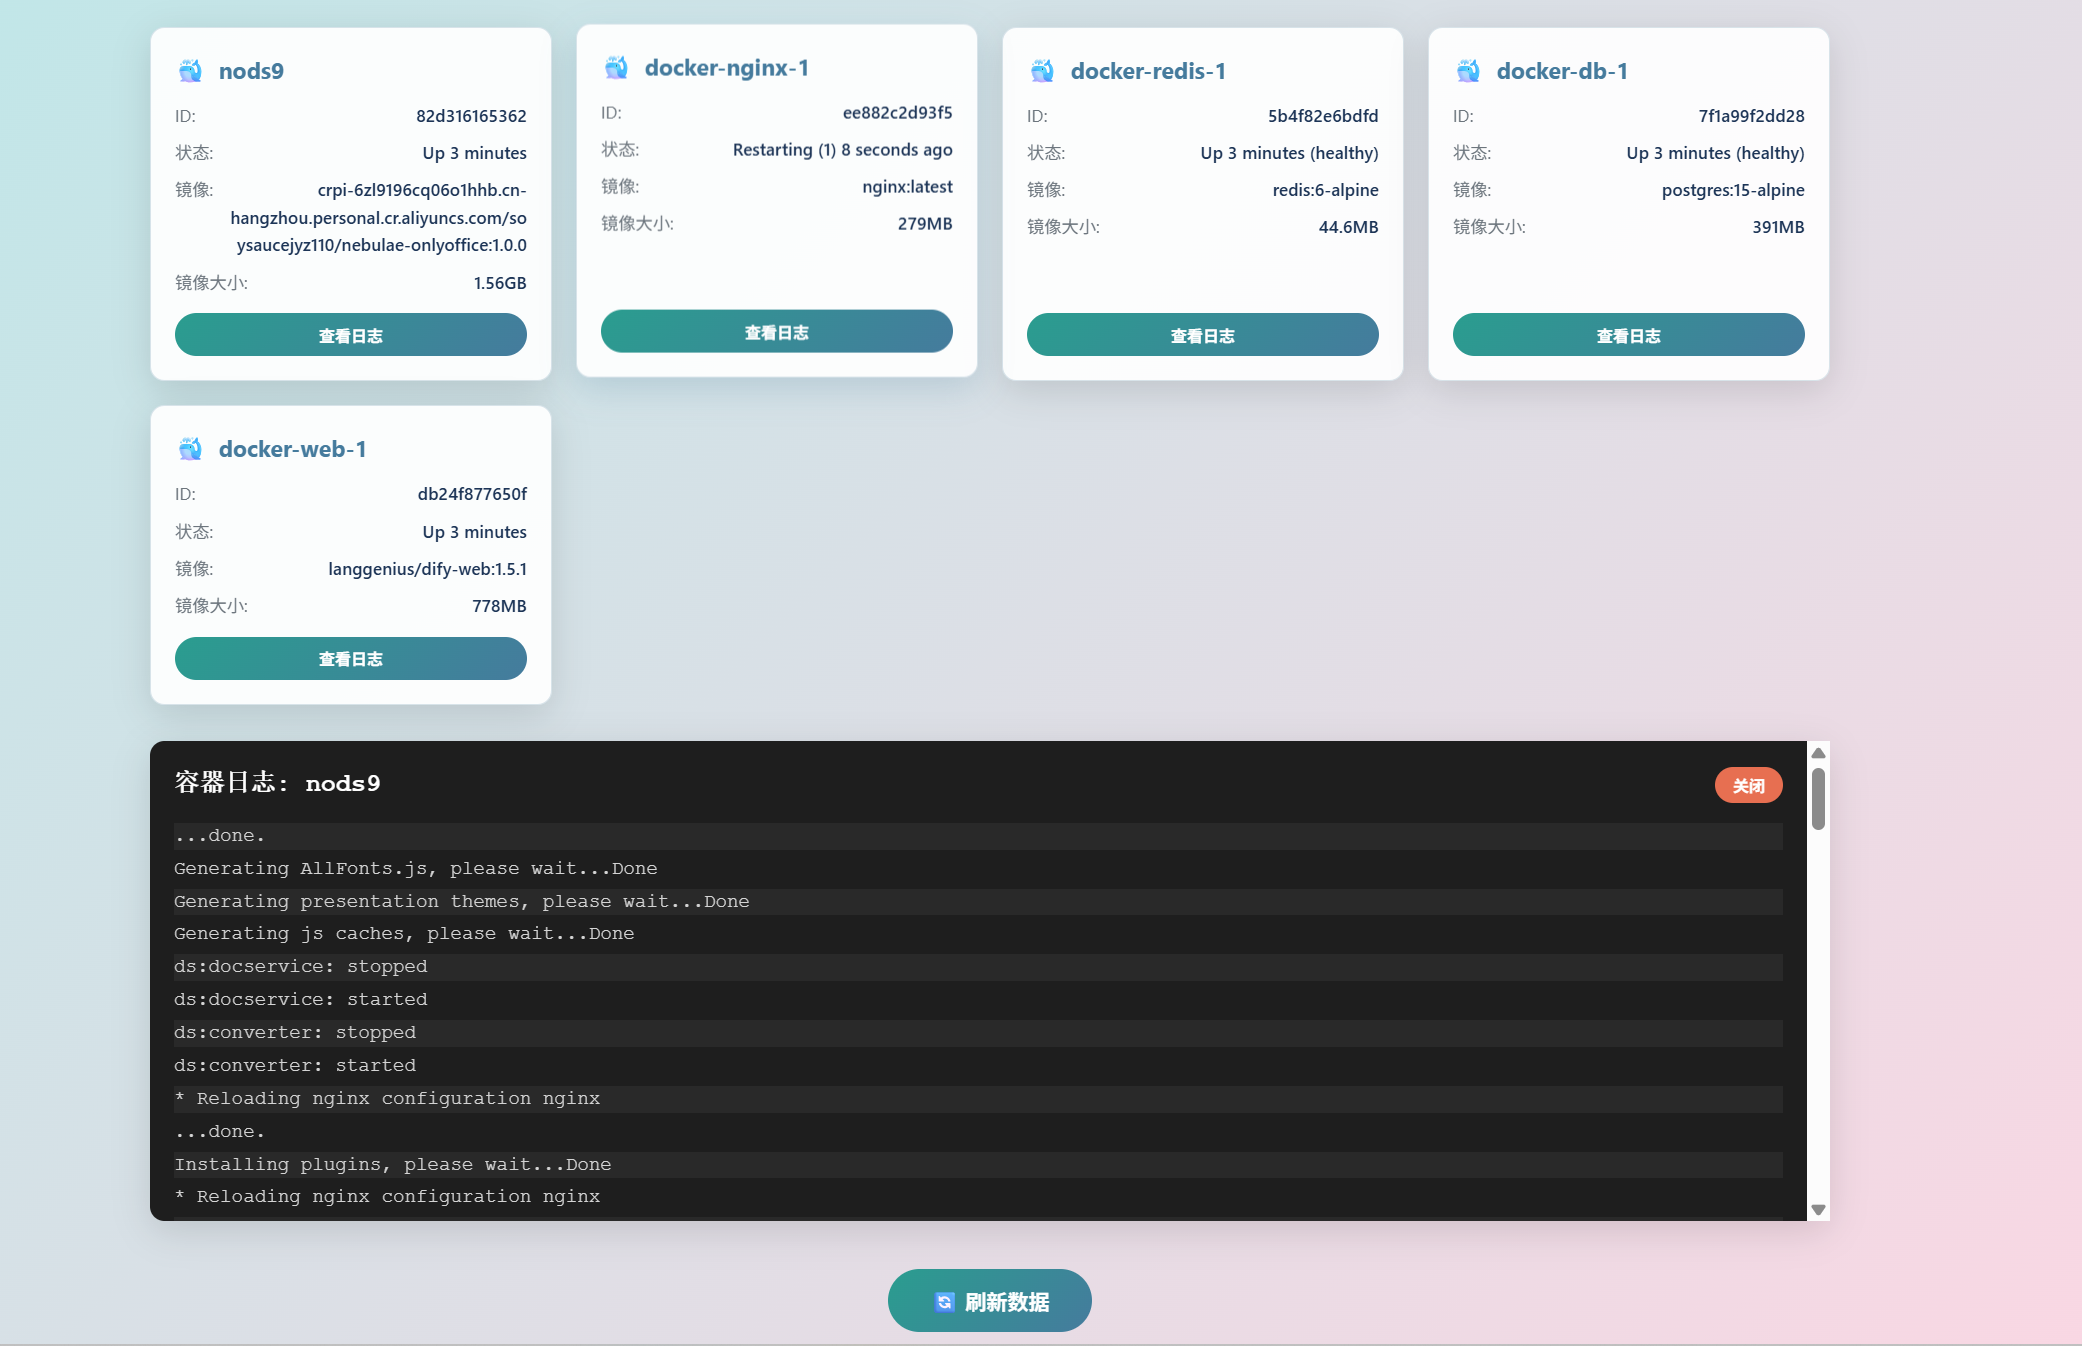The image size is (2082, 1346).
Task: Click the 容器日志: nods9 log heading
Action: (x=277, y=783)
